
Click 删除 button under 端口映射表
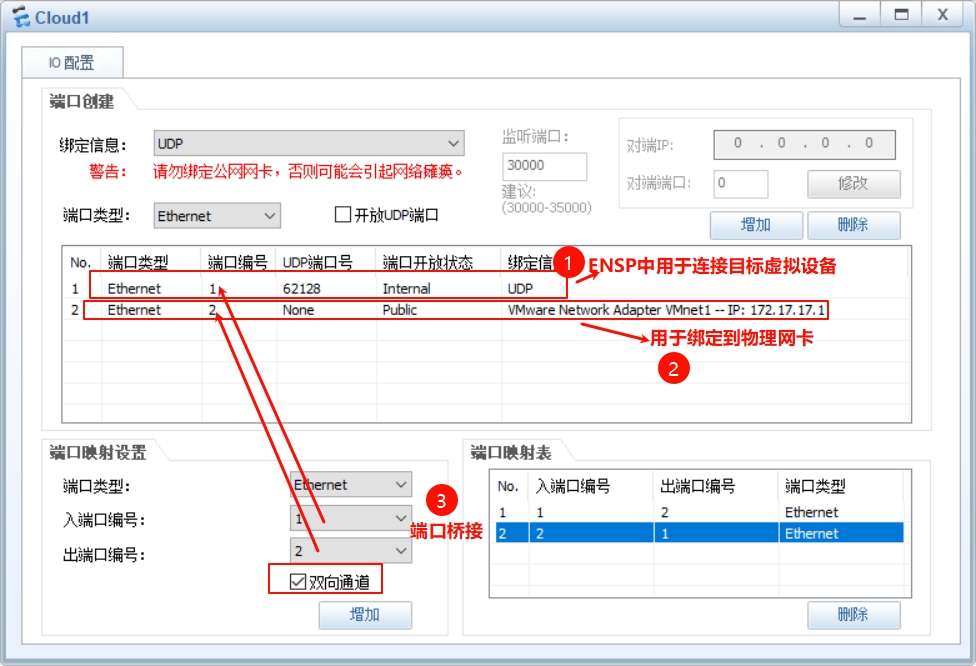point(853,615)
